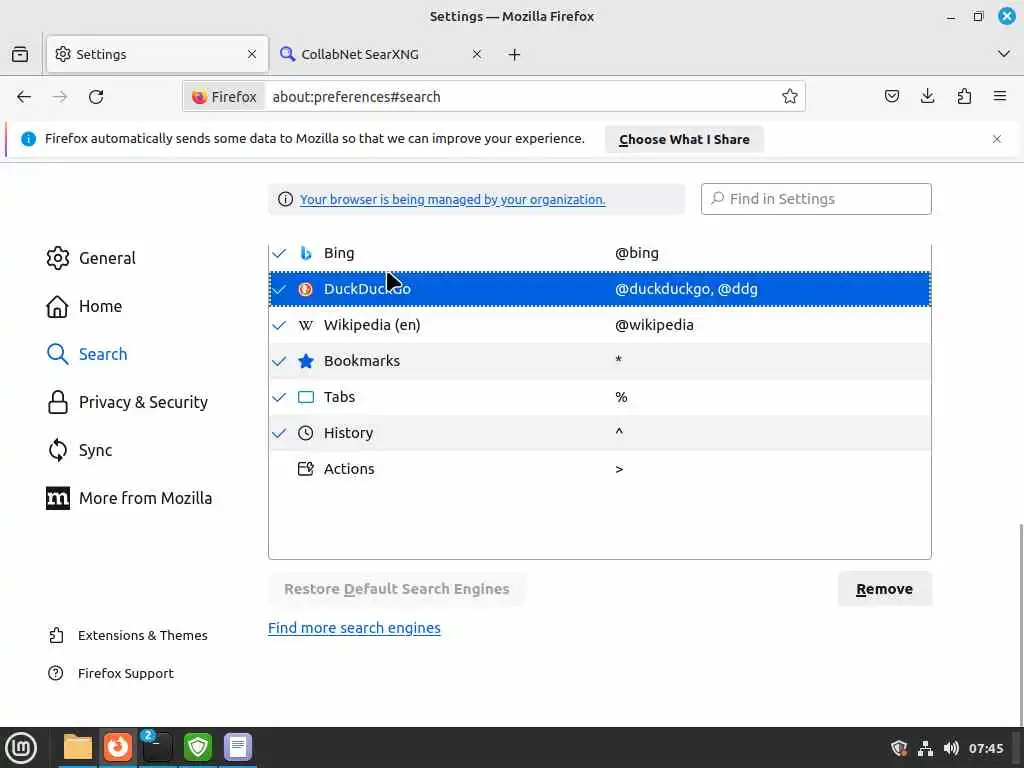
Task: Remove the selected search engine
Action: (884, 589)
